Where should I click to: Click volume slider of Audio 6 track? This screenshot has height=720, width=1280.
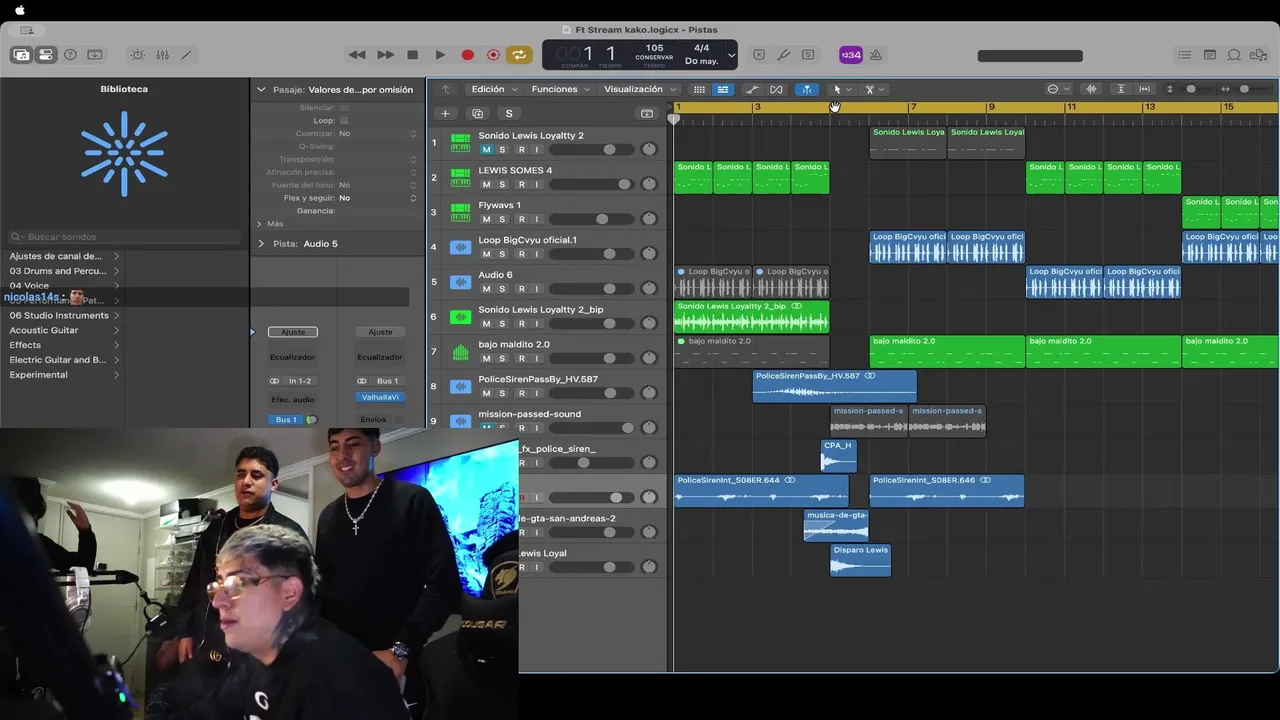(x=591, y=289)
